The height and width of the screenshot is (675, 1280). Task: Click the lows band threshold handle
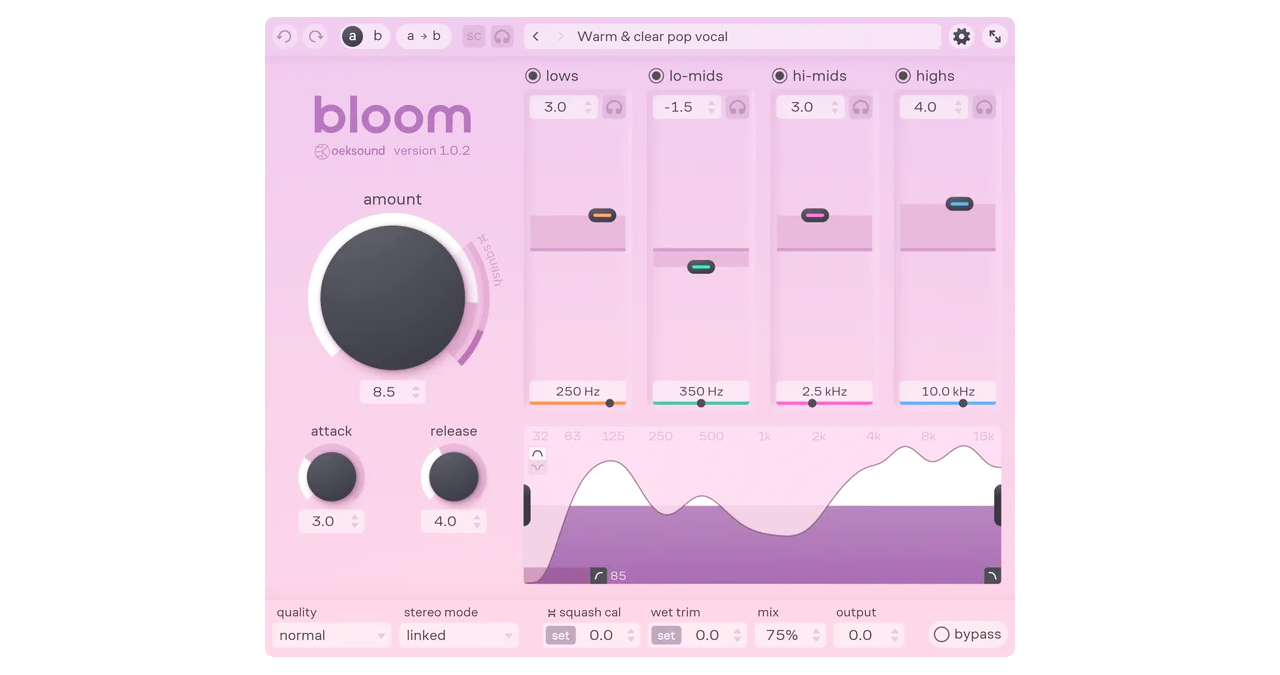tap(604, 214)
